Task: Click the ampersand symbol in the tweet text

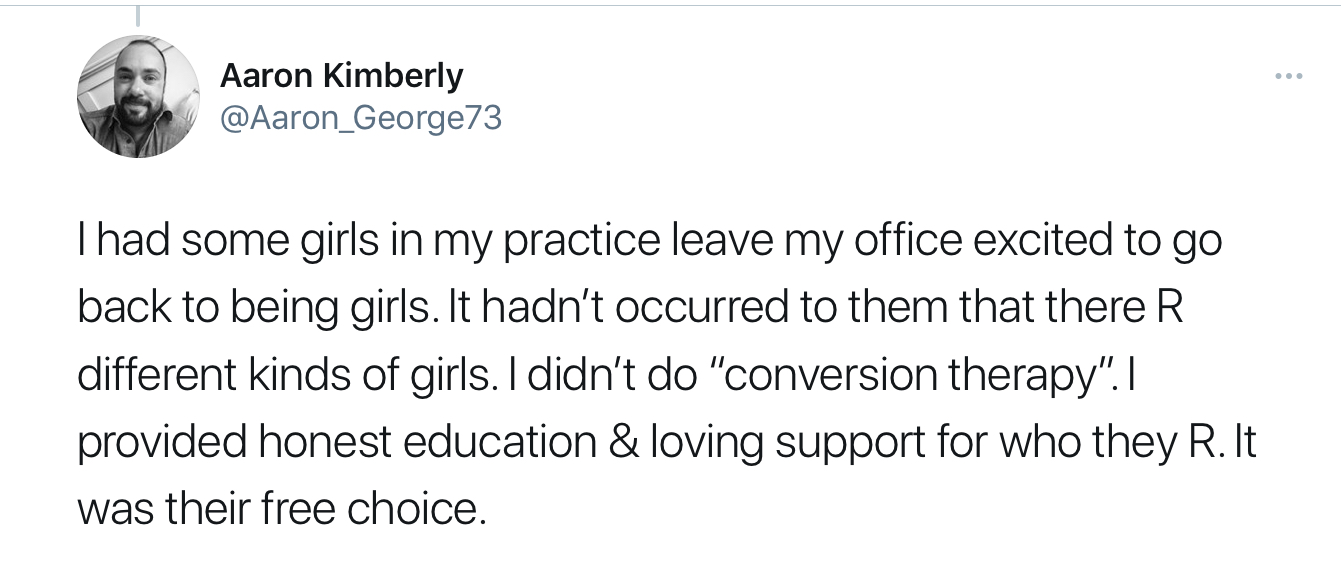Action: (x=626, y=441)
